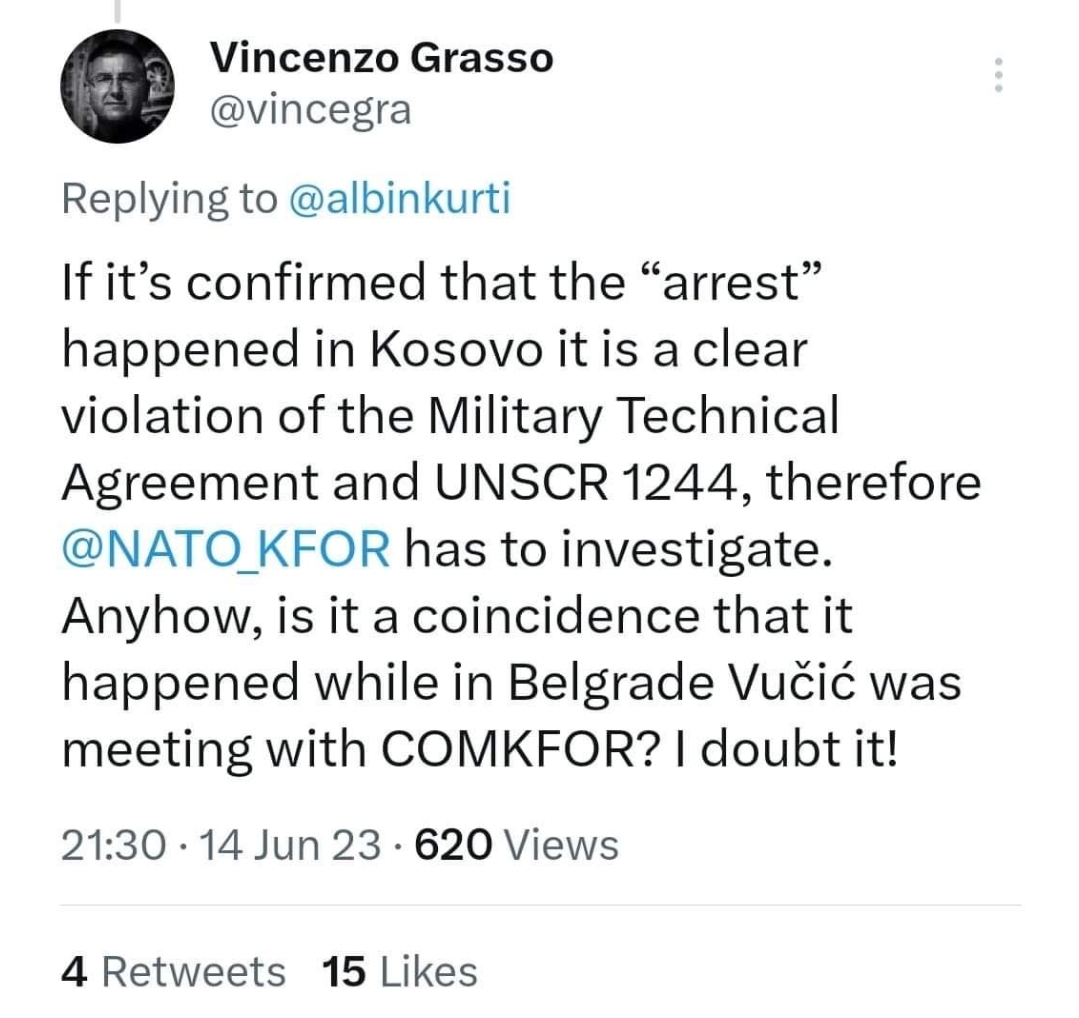The width and height of the screenshot is (1079, 1018).
Task: Click the 14 Jun 23 date
Action: pyautogui.click(x=291, y=846)
